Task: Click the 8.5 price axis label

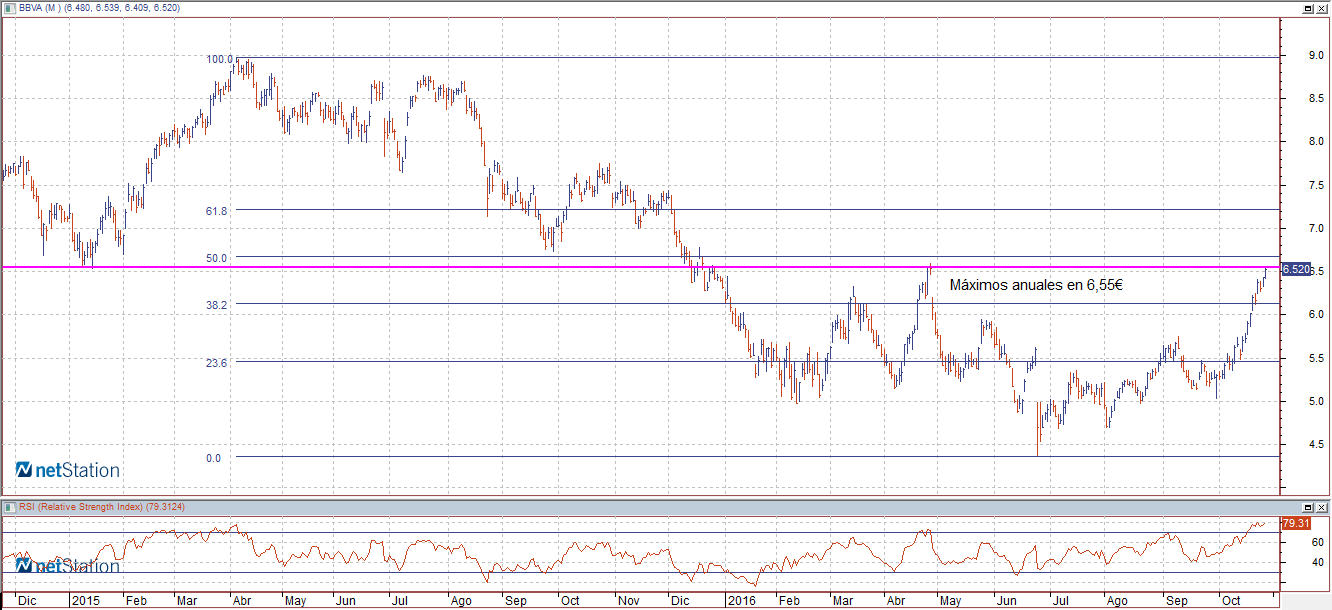Action: tap(1316, 98)
